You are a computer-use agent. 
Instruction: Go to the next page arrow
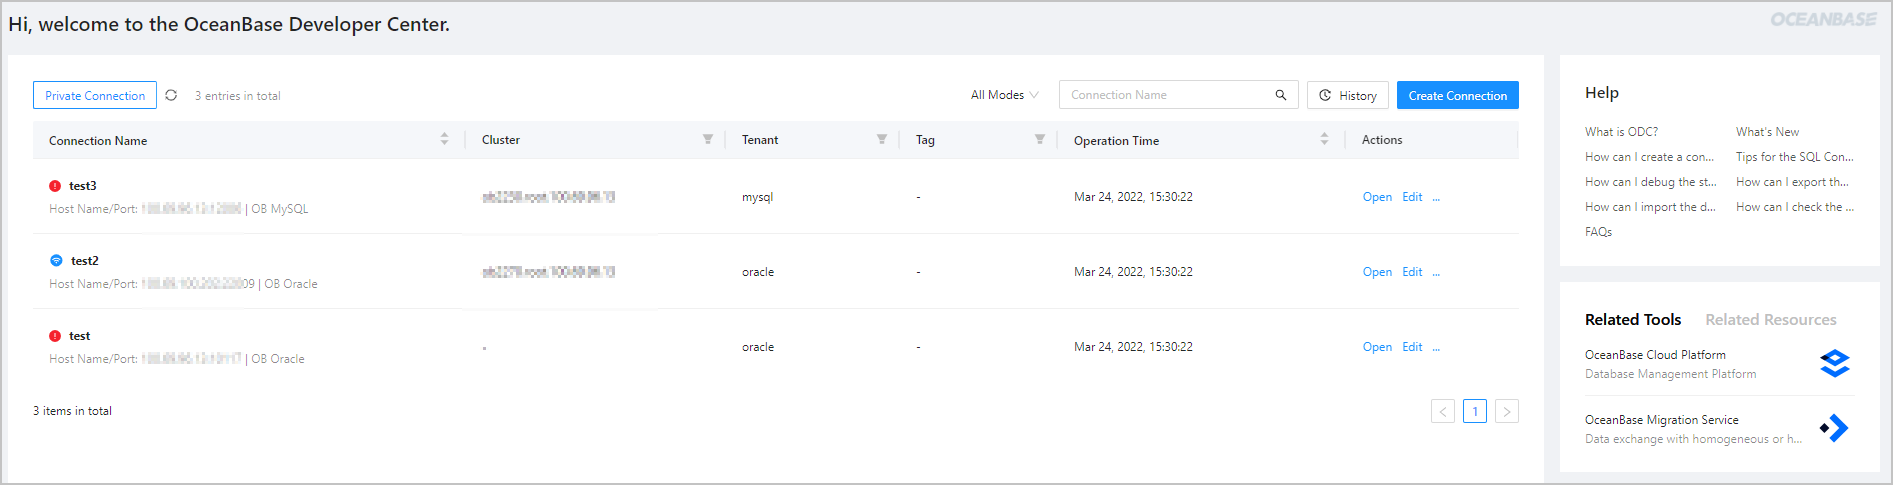[x=1507, y=411]
